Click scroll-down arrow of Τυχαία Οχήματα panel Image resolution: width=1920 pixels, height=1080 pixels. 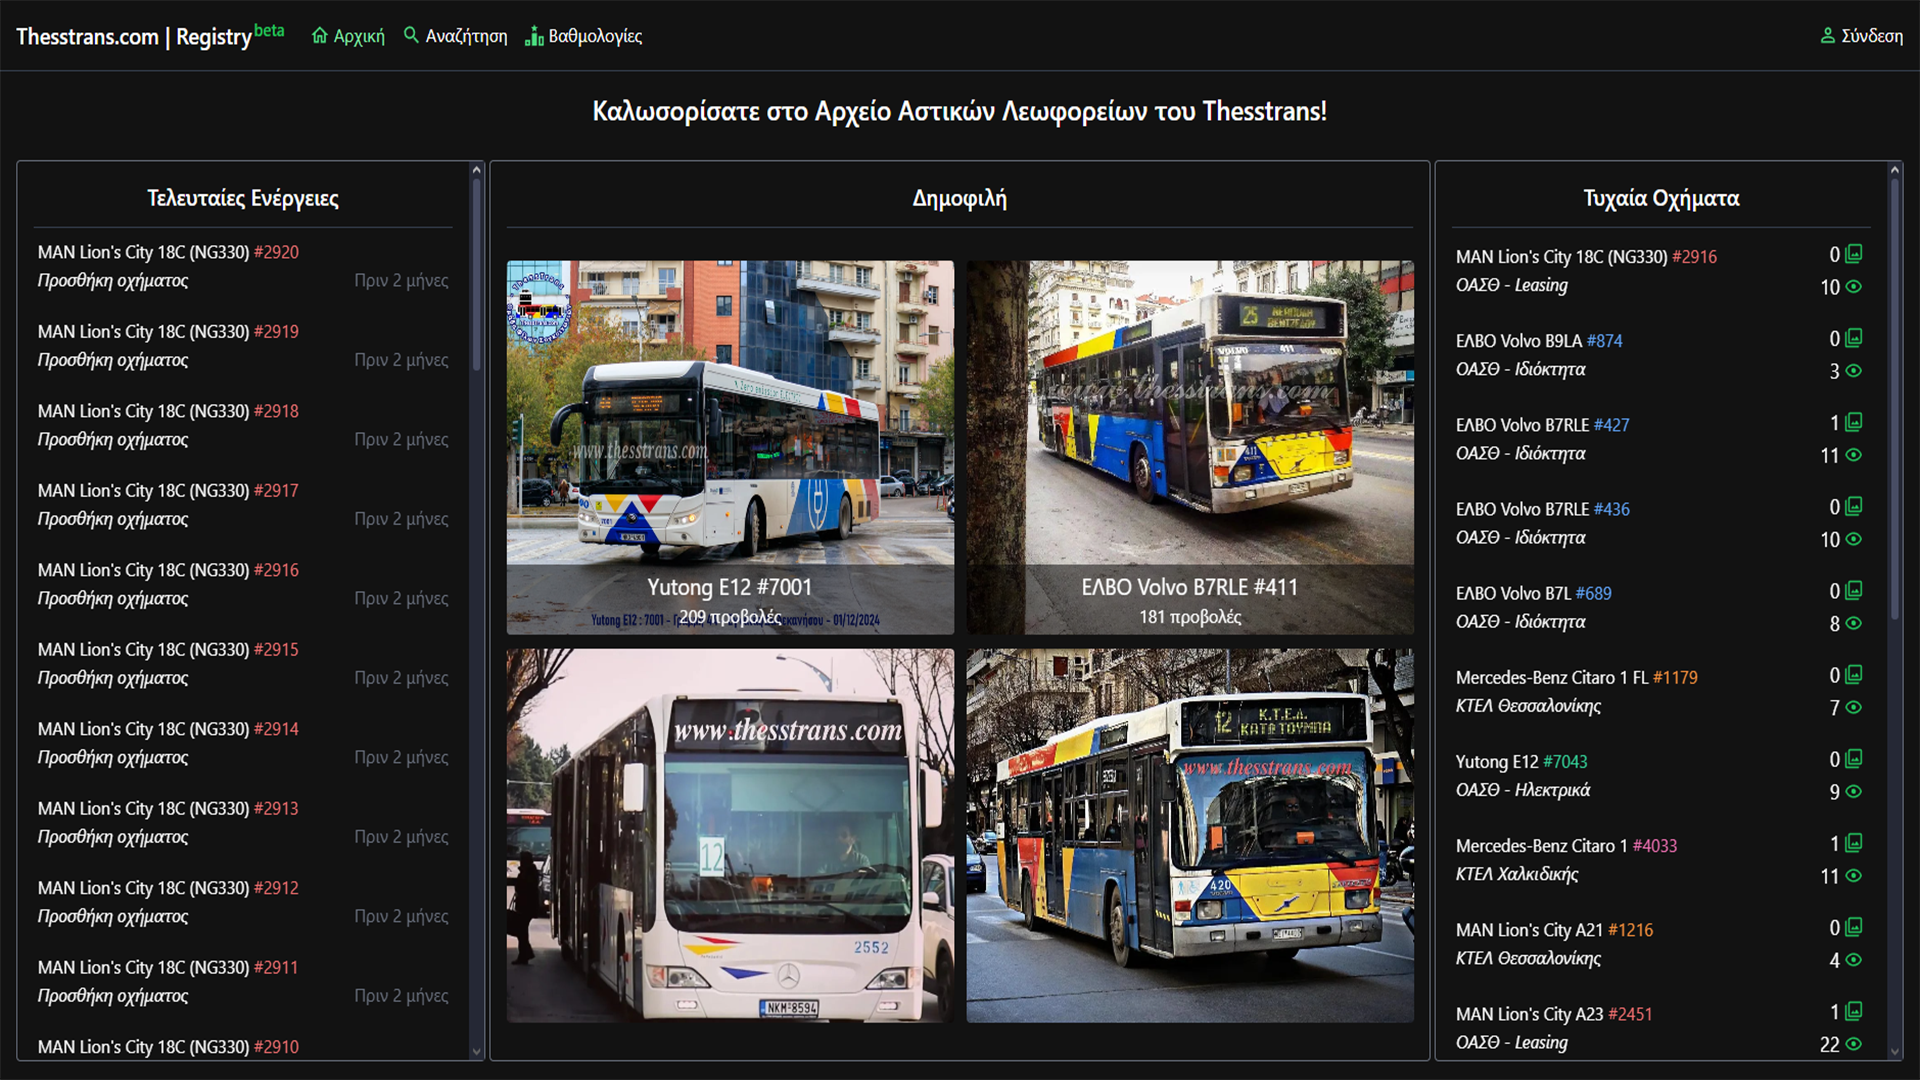point(1894,1052)
